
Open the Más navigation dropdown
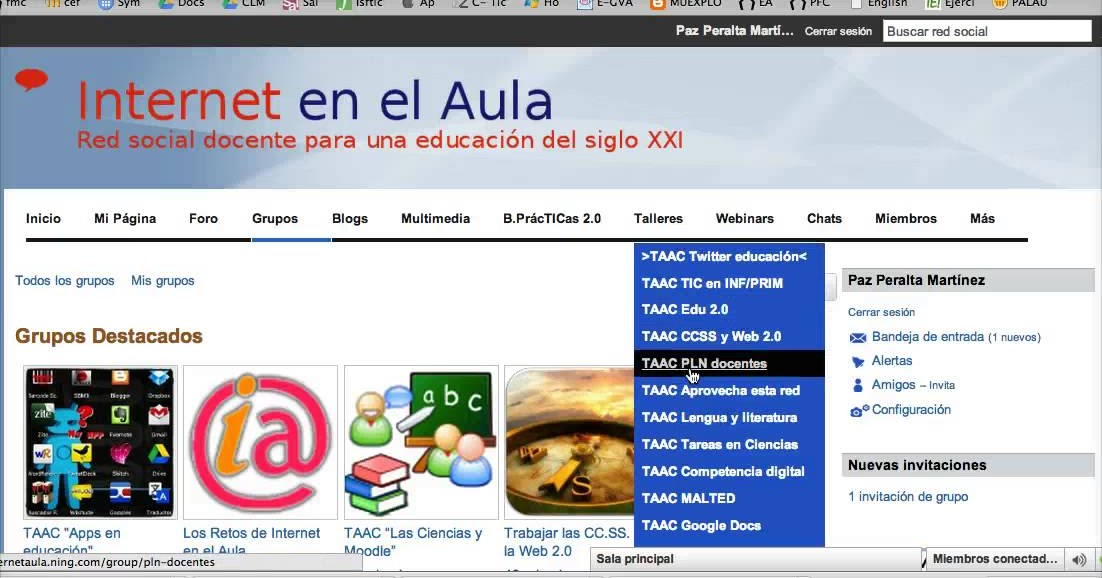tap(982, 218)
